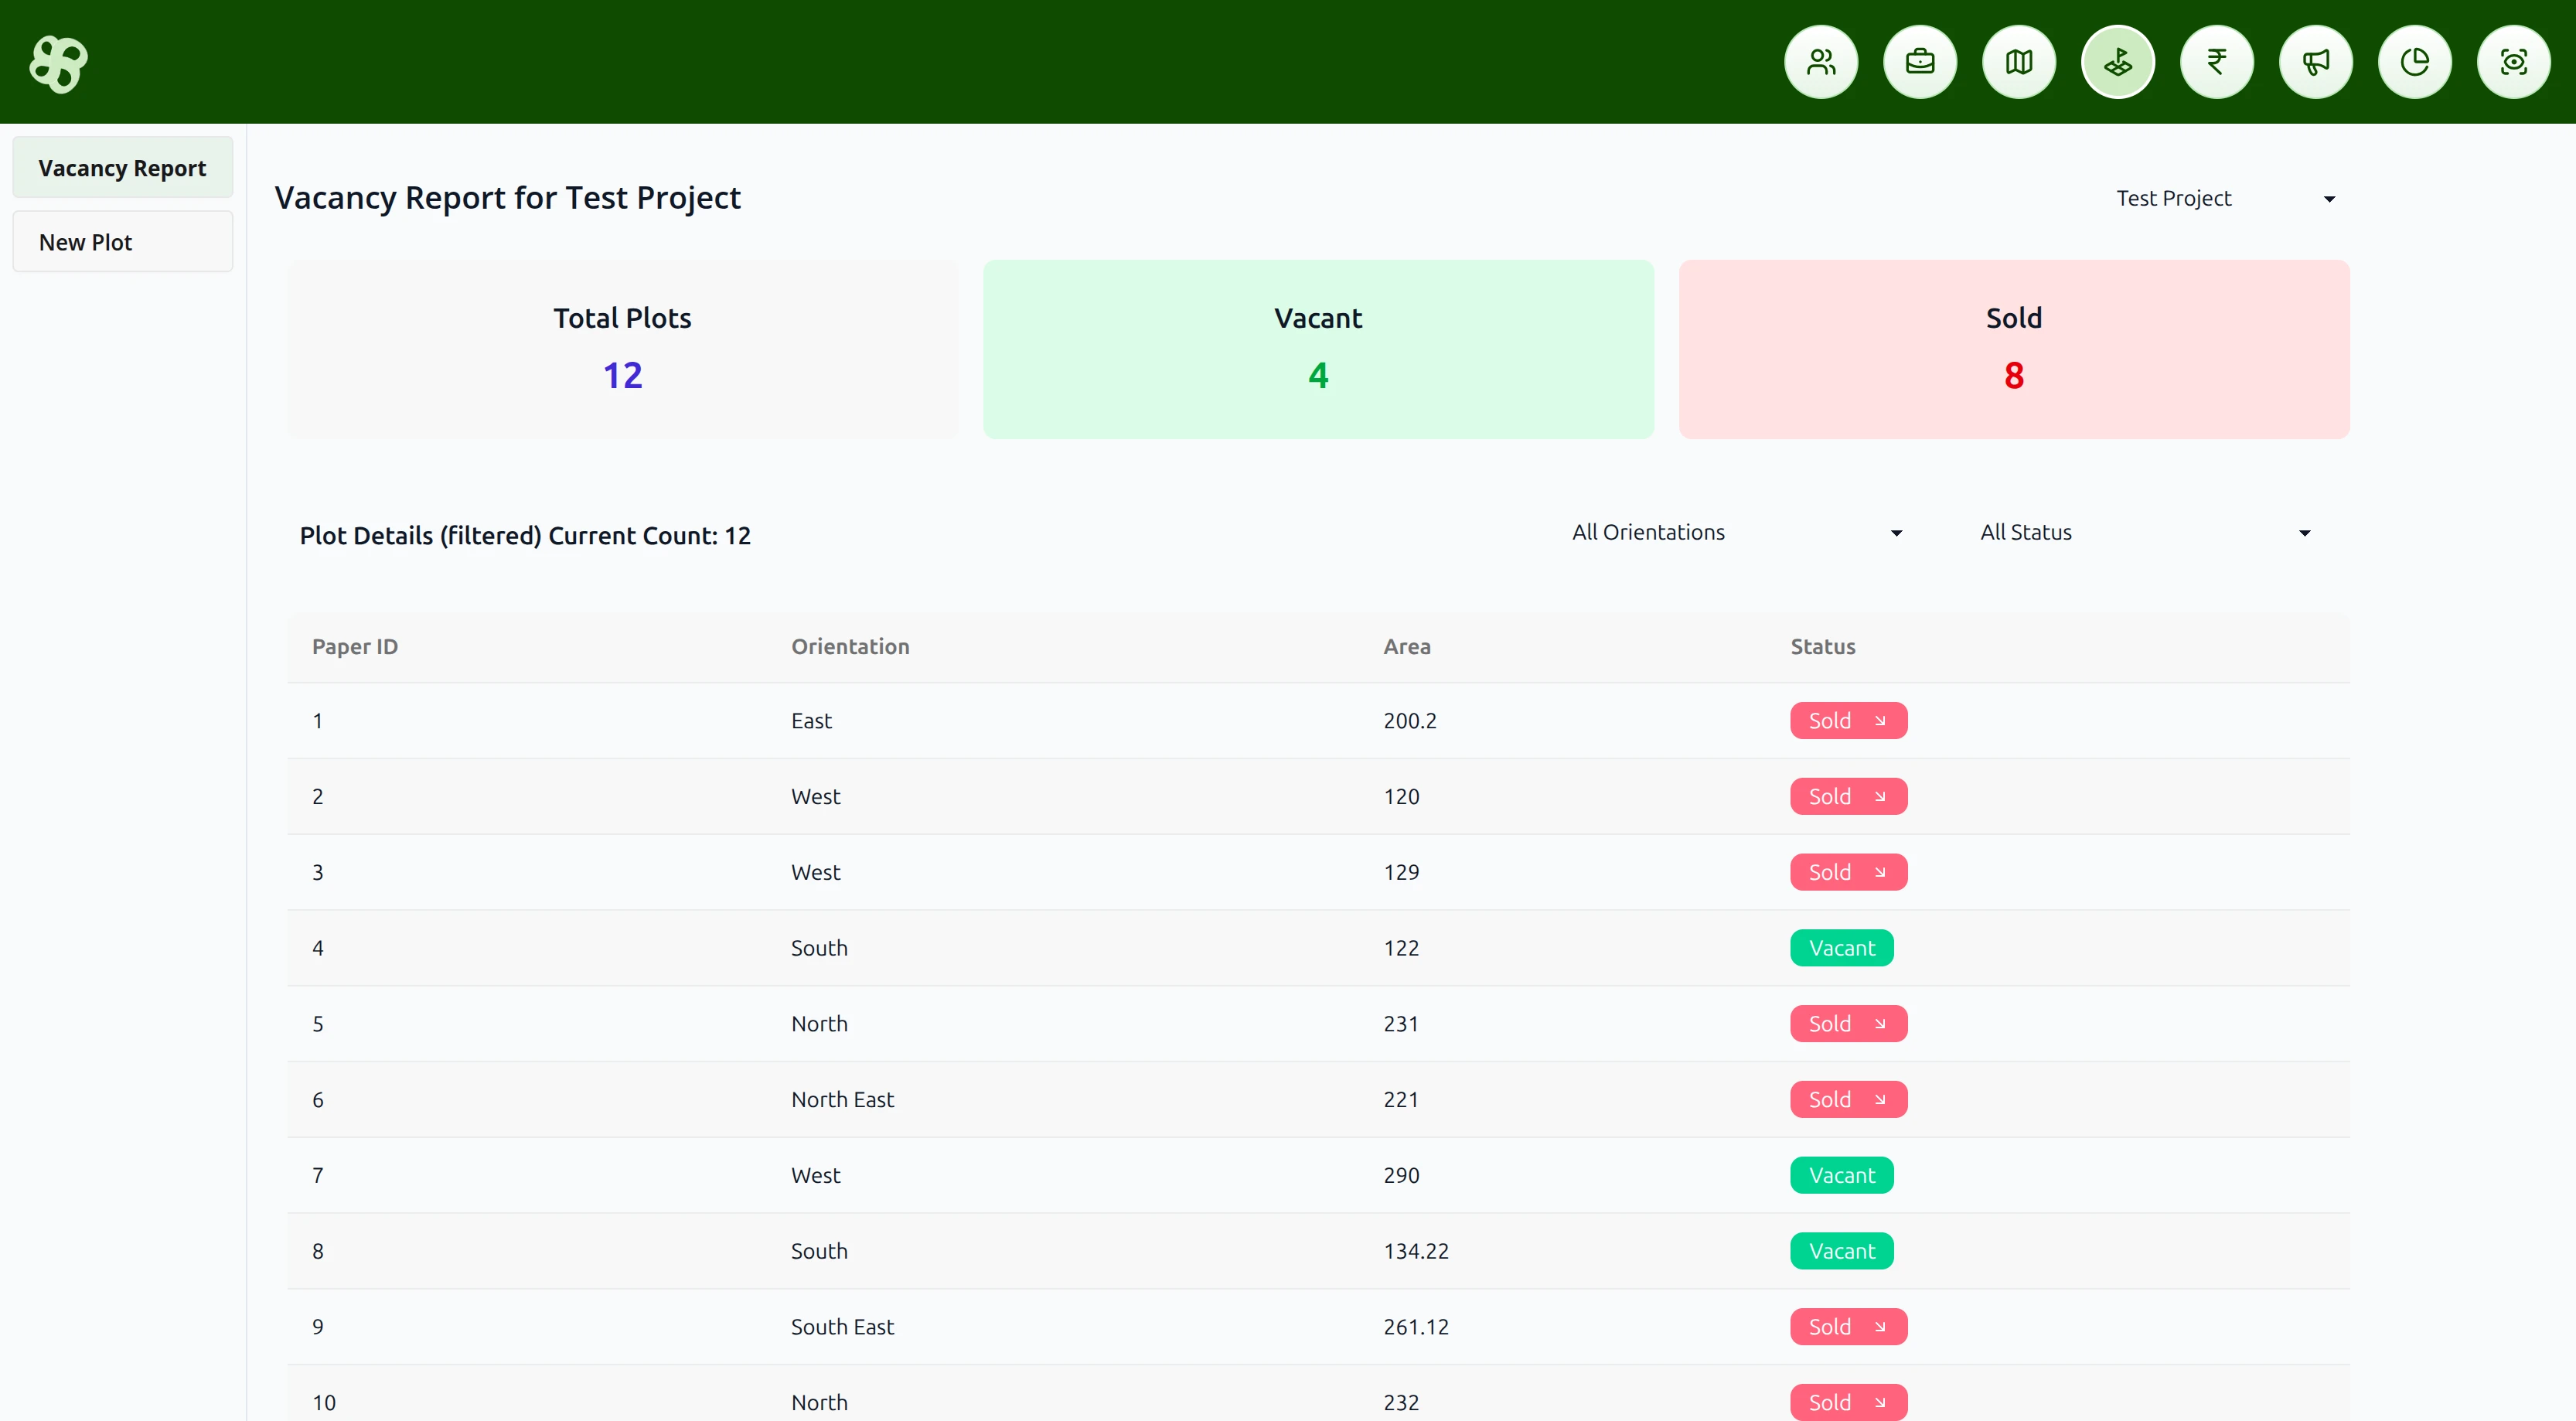This screenshot has height=1421, width=2576.
Task: Click the Vacant summary card
Action: pos(1318,349)
